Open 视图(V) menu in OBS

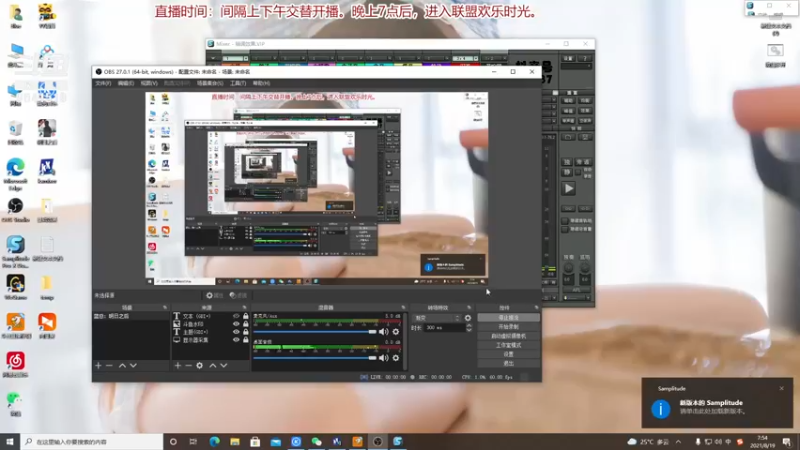pyautogui.click(x=149, y=83)
